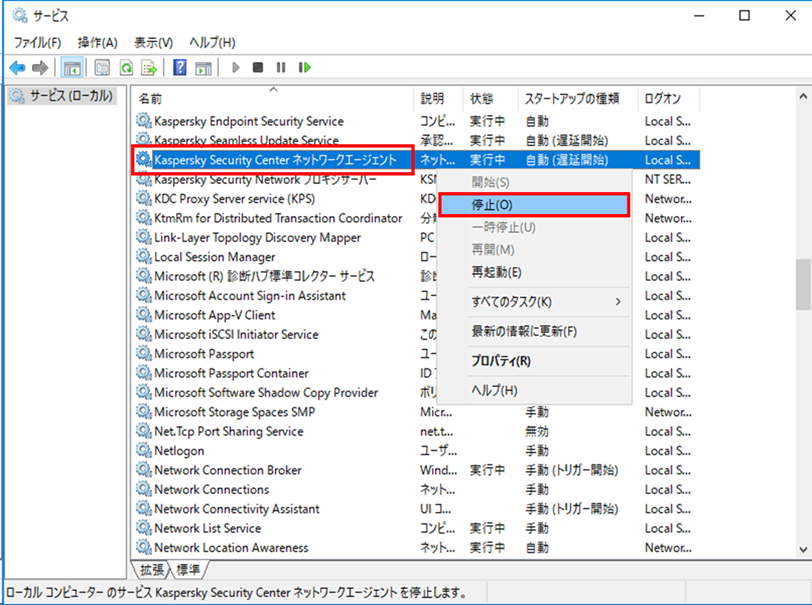Click the forward navigation arrow
This screenshot has width=812, height=605.
pos(41,67)
